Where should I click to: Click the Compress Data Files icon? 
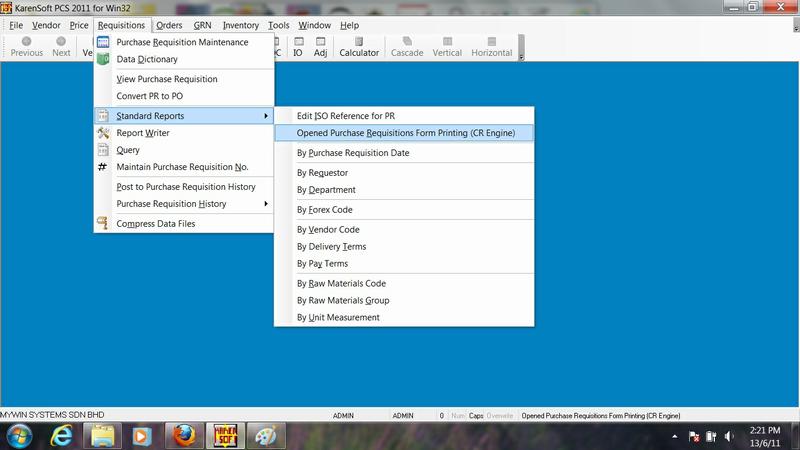(103, 223)
